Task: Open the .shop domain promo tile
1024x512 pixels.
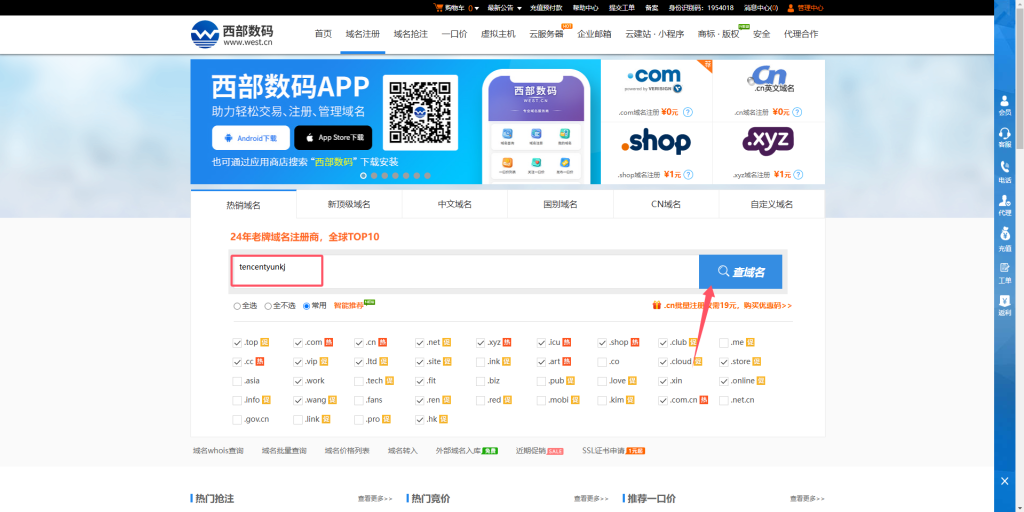Action: click(x=656, y=153)
